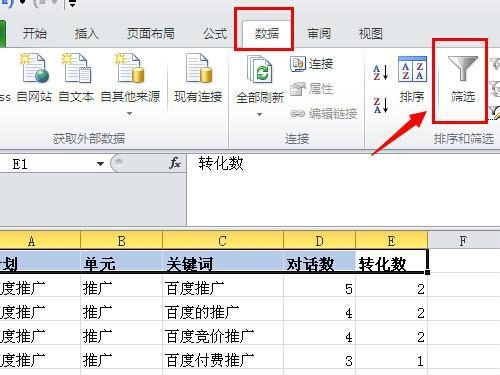Click the Name Box showing E1
The width and height of the screenshot is (500, 375).
pyautogui.click(x=47, y=164)
